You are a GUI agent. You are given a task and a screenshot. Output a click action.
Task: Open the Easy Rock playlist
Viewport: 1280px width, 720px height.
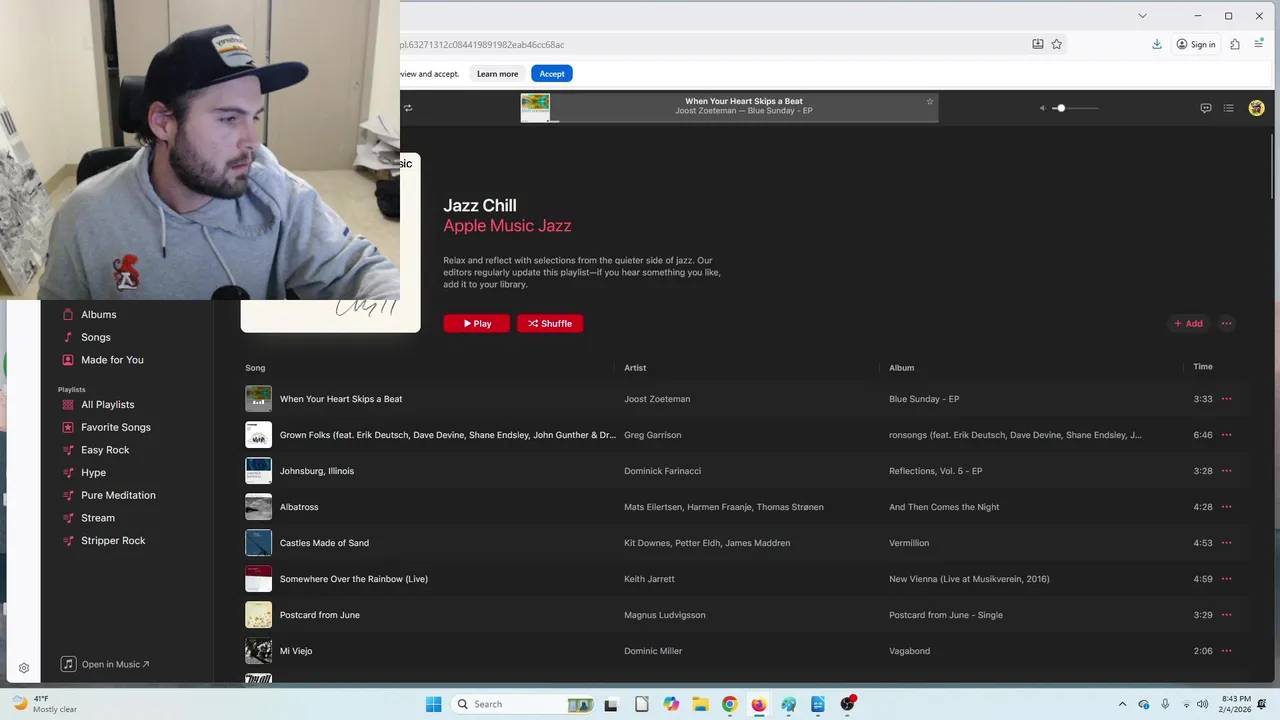click(x=105, y=450)
